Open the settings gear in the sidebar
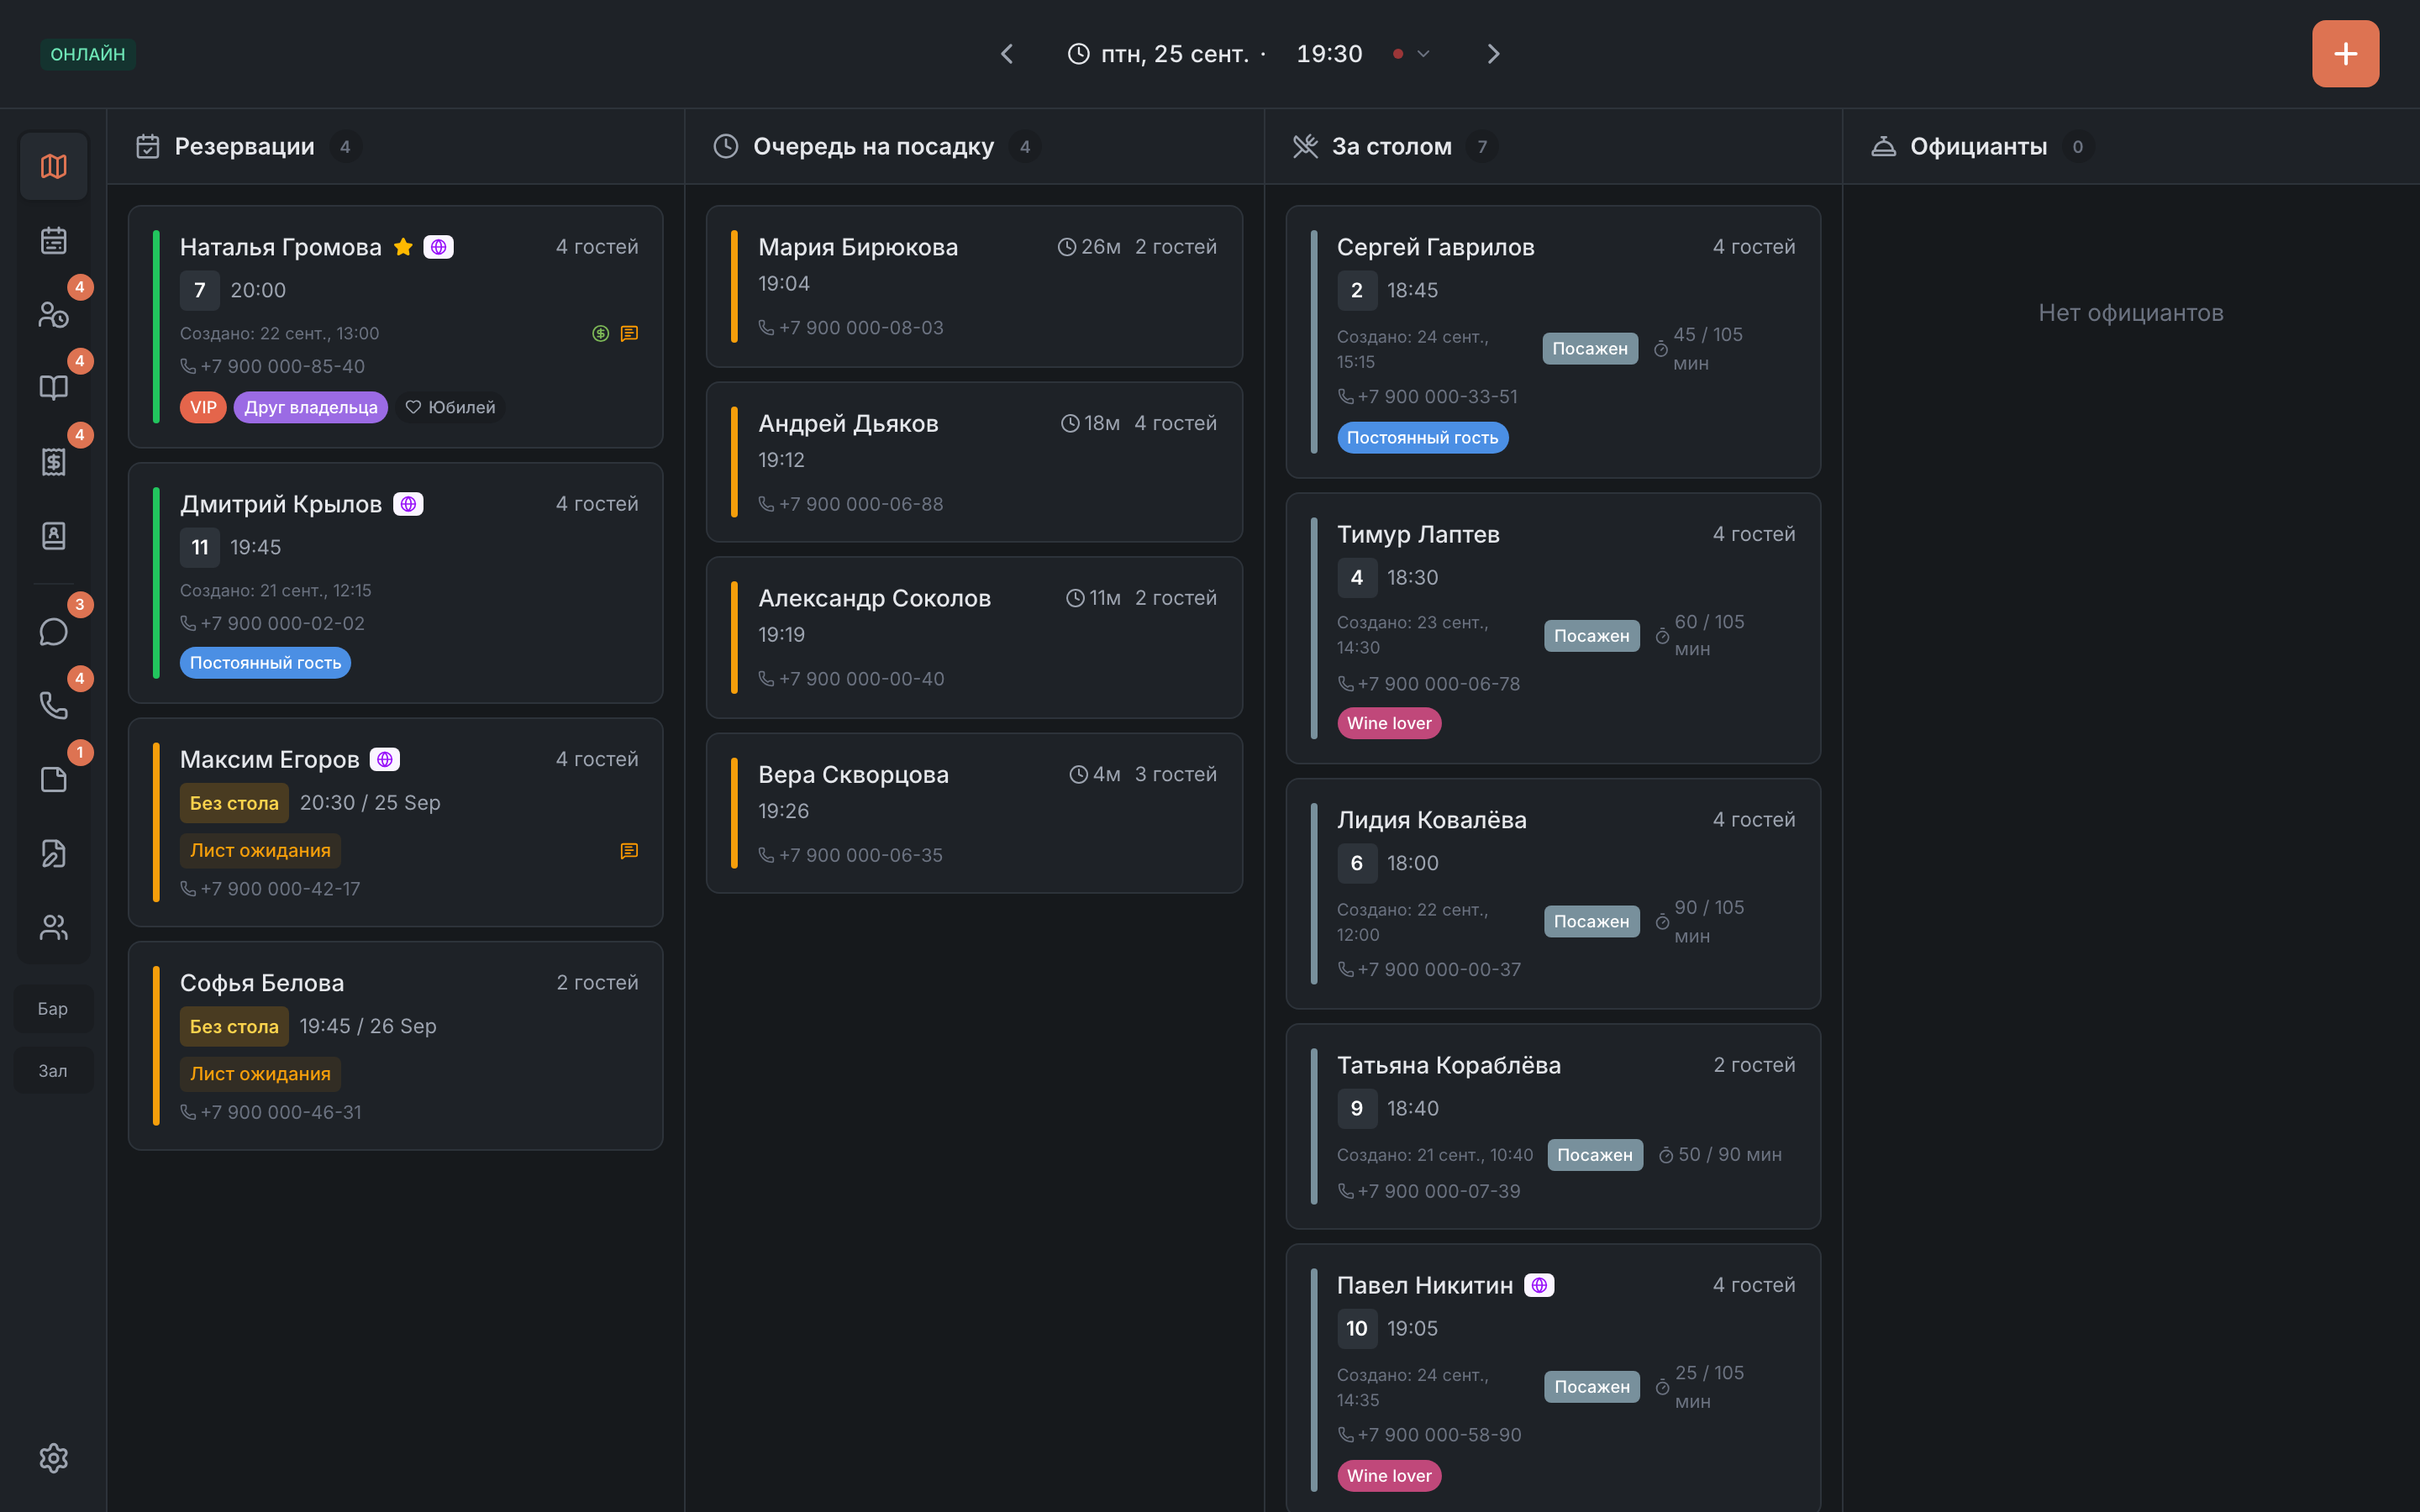2420x1512 pixels. (x=53, y=1458)
